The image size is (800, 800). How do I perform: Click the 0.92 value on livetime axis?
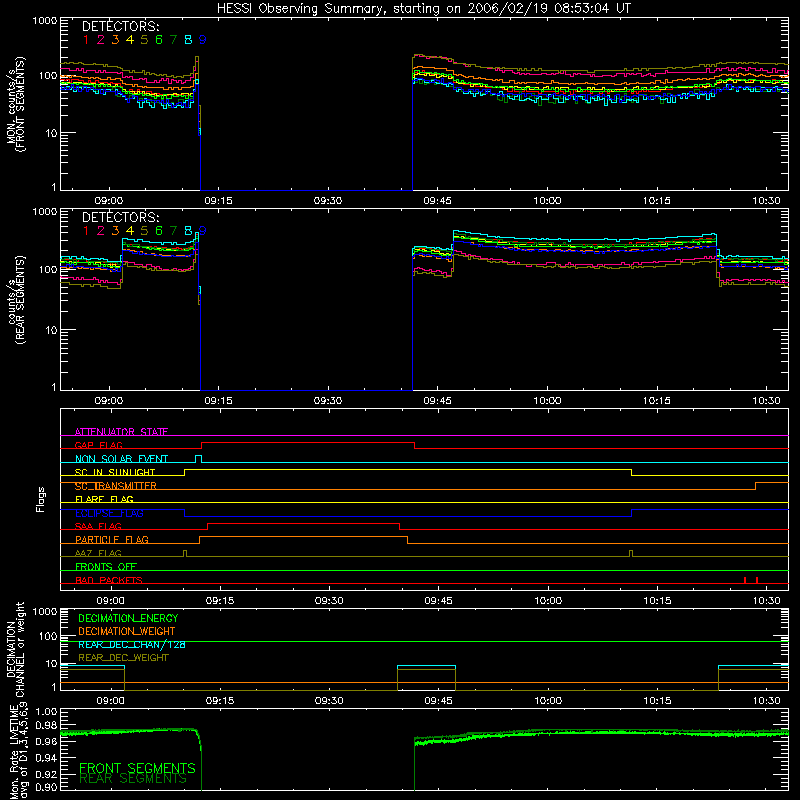click(46, 774)
